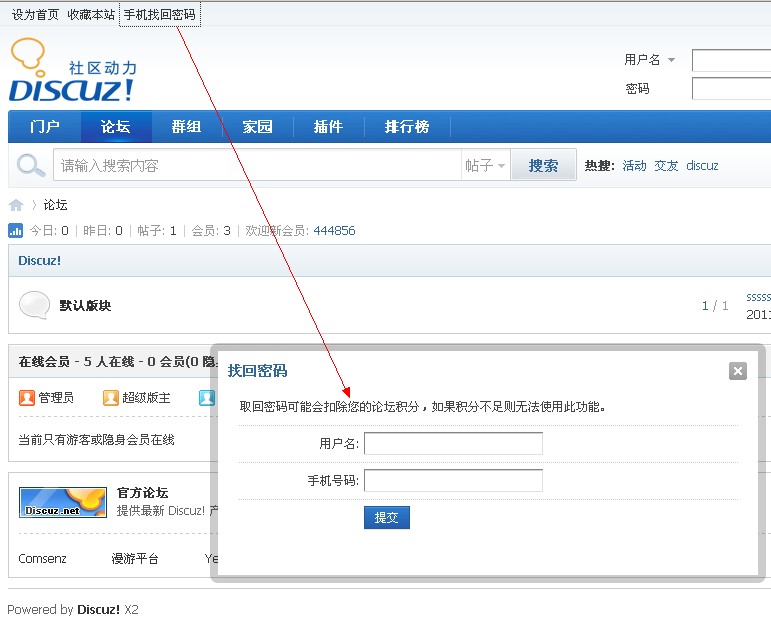Image resolution: width=771 pixels, height=621 pixels.
Task: Open forum statistics chart icon
Action: click(x=15, y=230)
